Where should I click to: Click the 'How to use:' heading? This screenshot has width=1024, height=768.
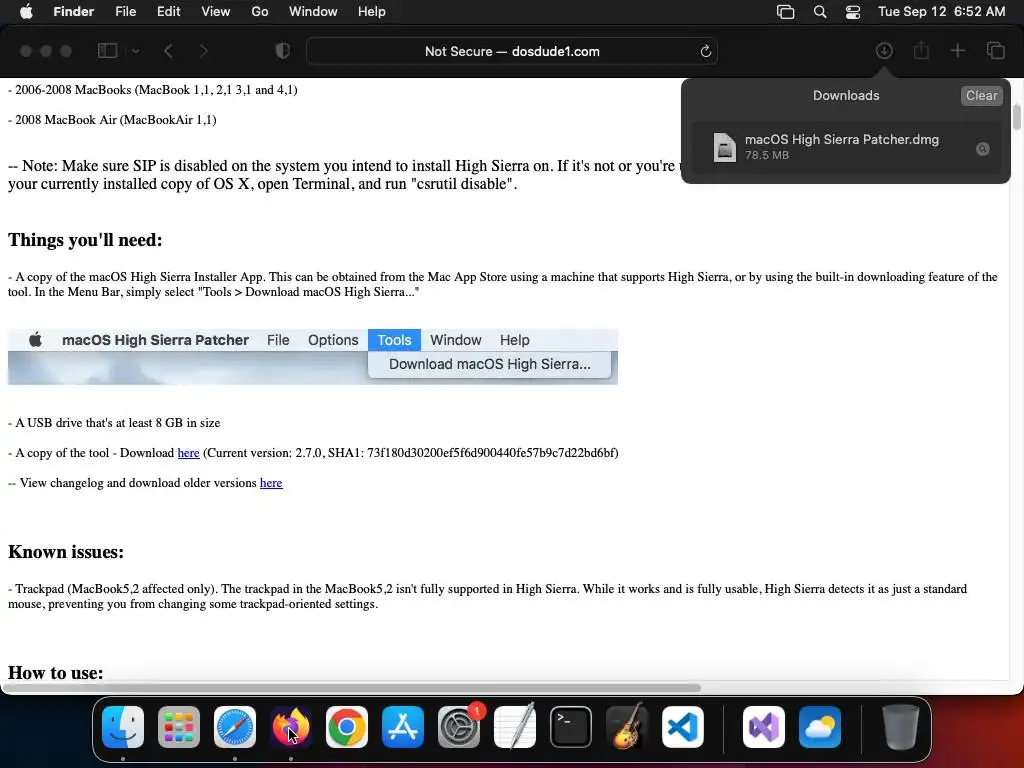tap(56, 673)
